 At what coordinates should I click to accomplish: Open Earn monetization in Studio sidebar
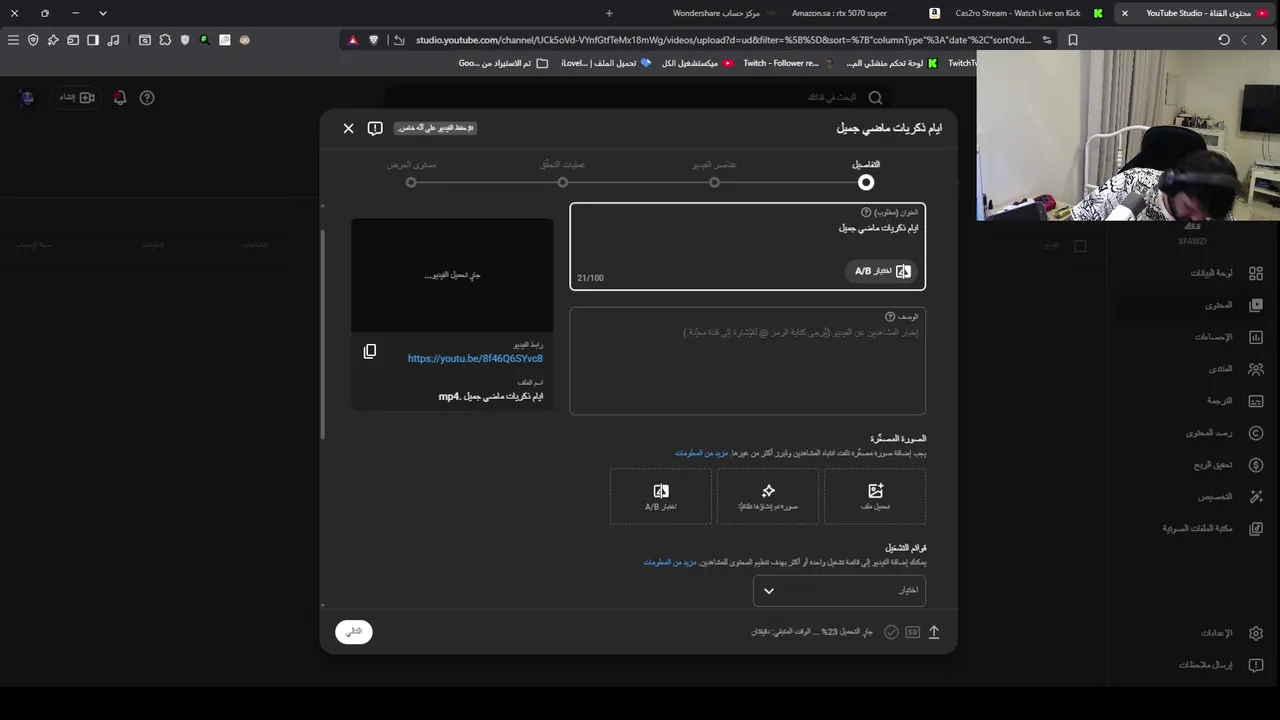coord(1228,465)
